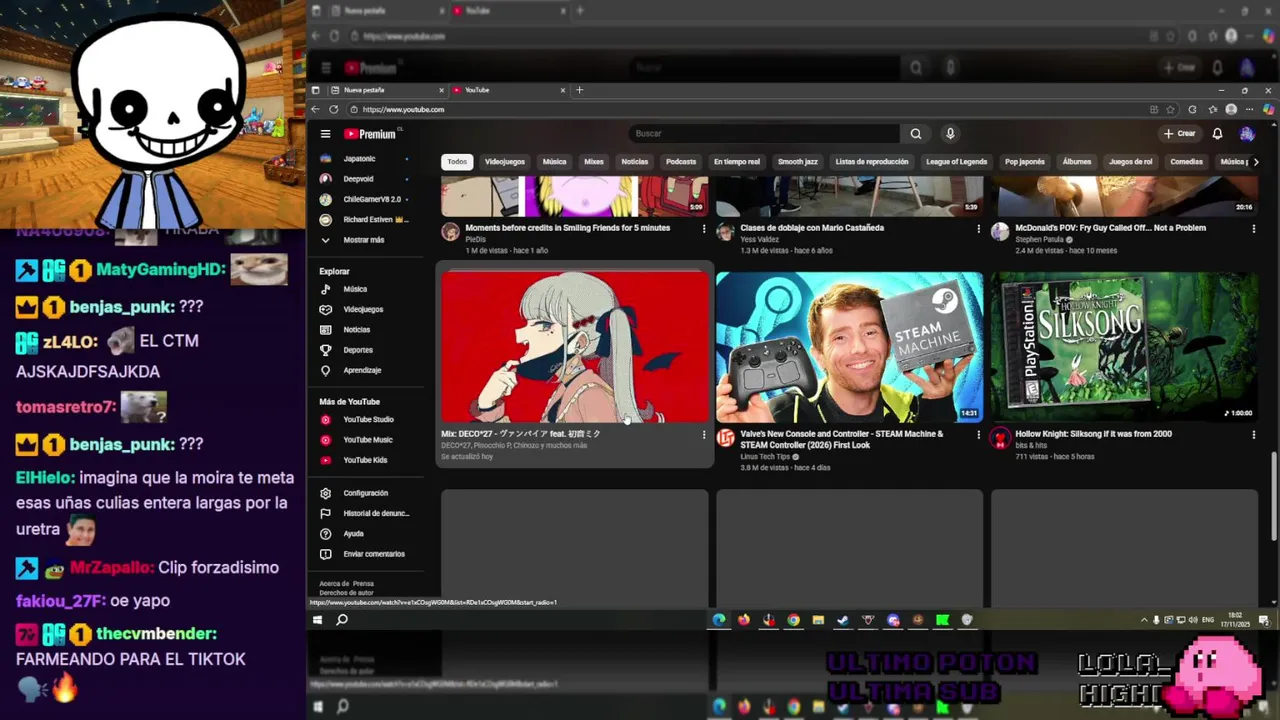
Task: Open Noticias in Explorar section
Action: [365, 329]
